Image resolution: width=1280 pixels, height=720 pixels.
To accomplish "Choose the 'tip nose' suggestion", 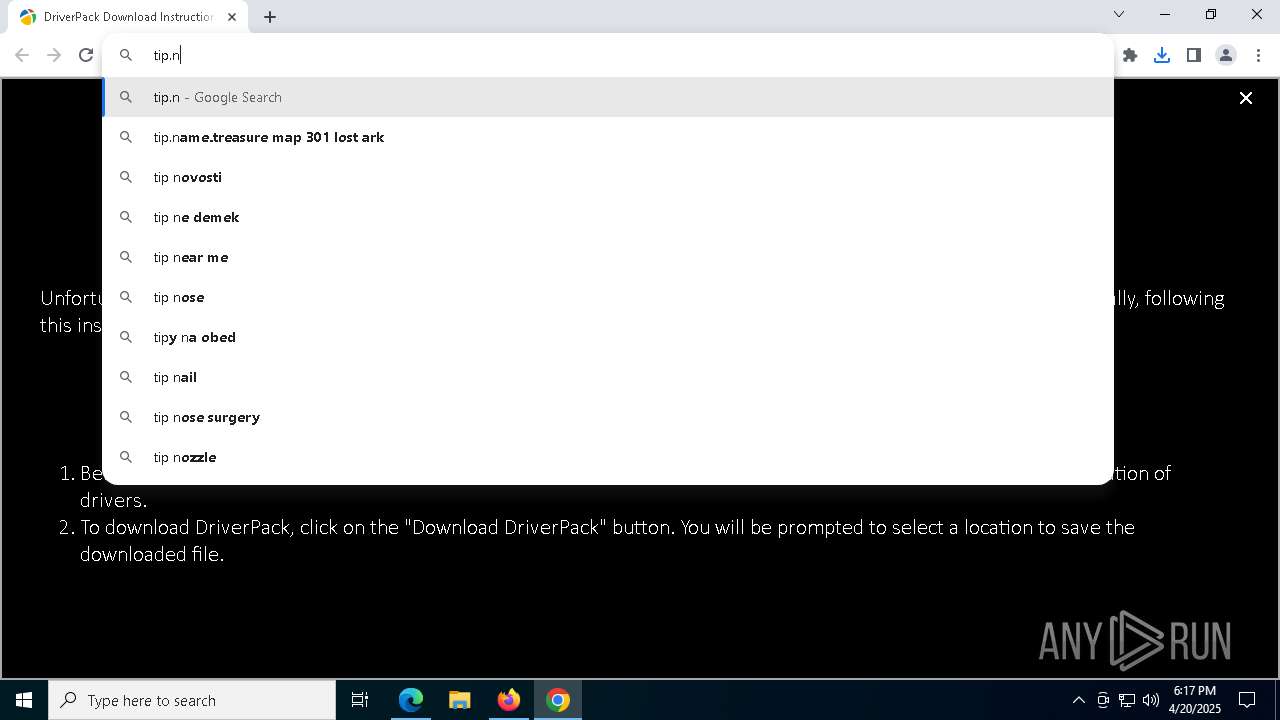I will 608,297.
